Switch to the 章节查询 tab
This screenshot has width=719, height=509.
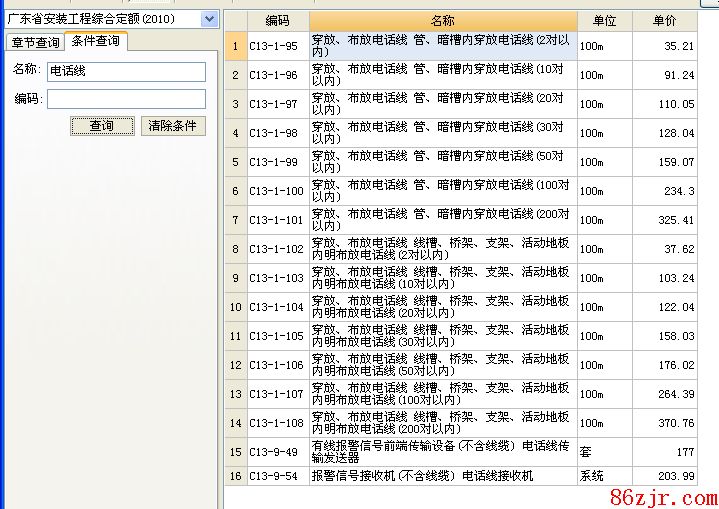coord(33,42)
